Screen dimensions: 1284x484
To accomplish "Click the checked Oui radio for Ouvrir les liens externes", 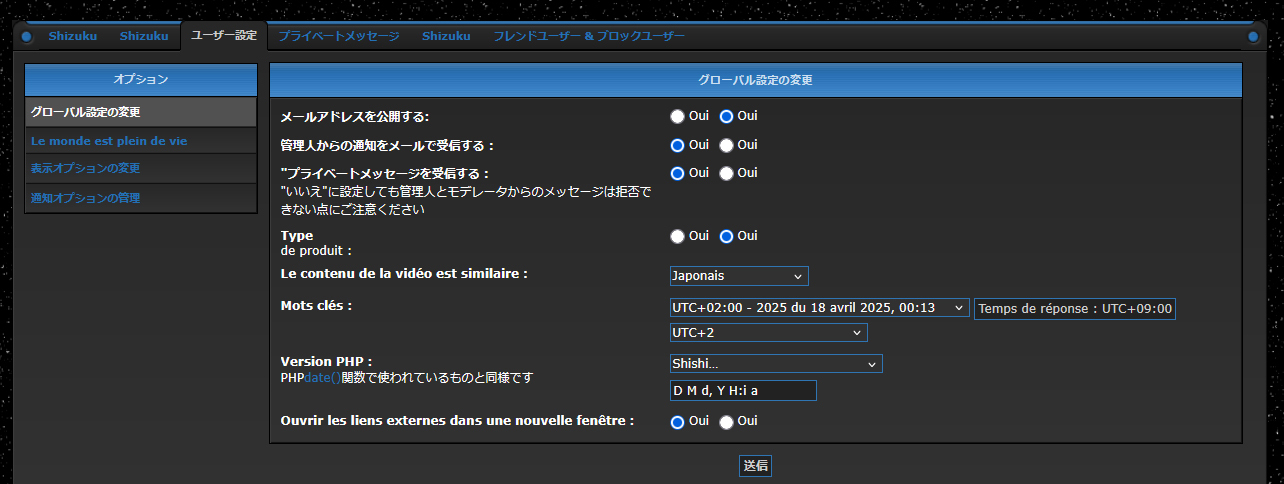I will coord(677,422).
